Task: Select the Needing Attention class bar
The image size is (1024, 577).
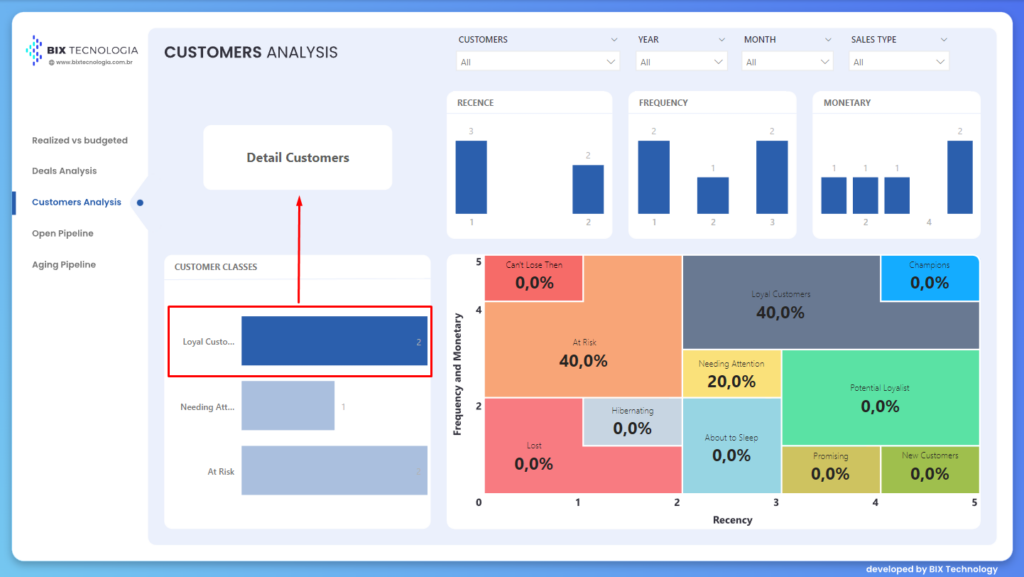Action: (x=288, y=406)
